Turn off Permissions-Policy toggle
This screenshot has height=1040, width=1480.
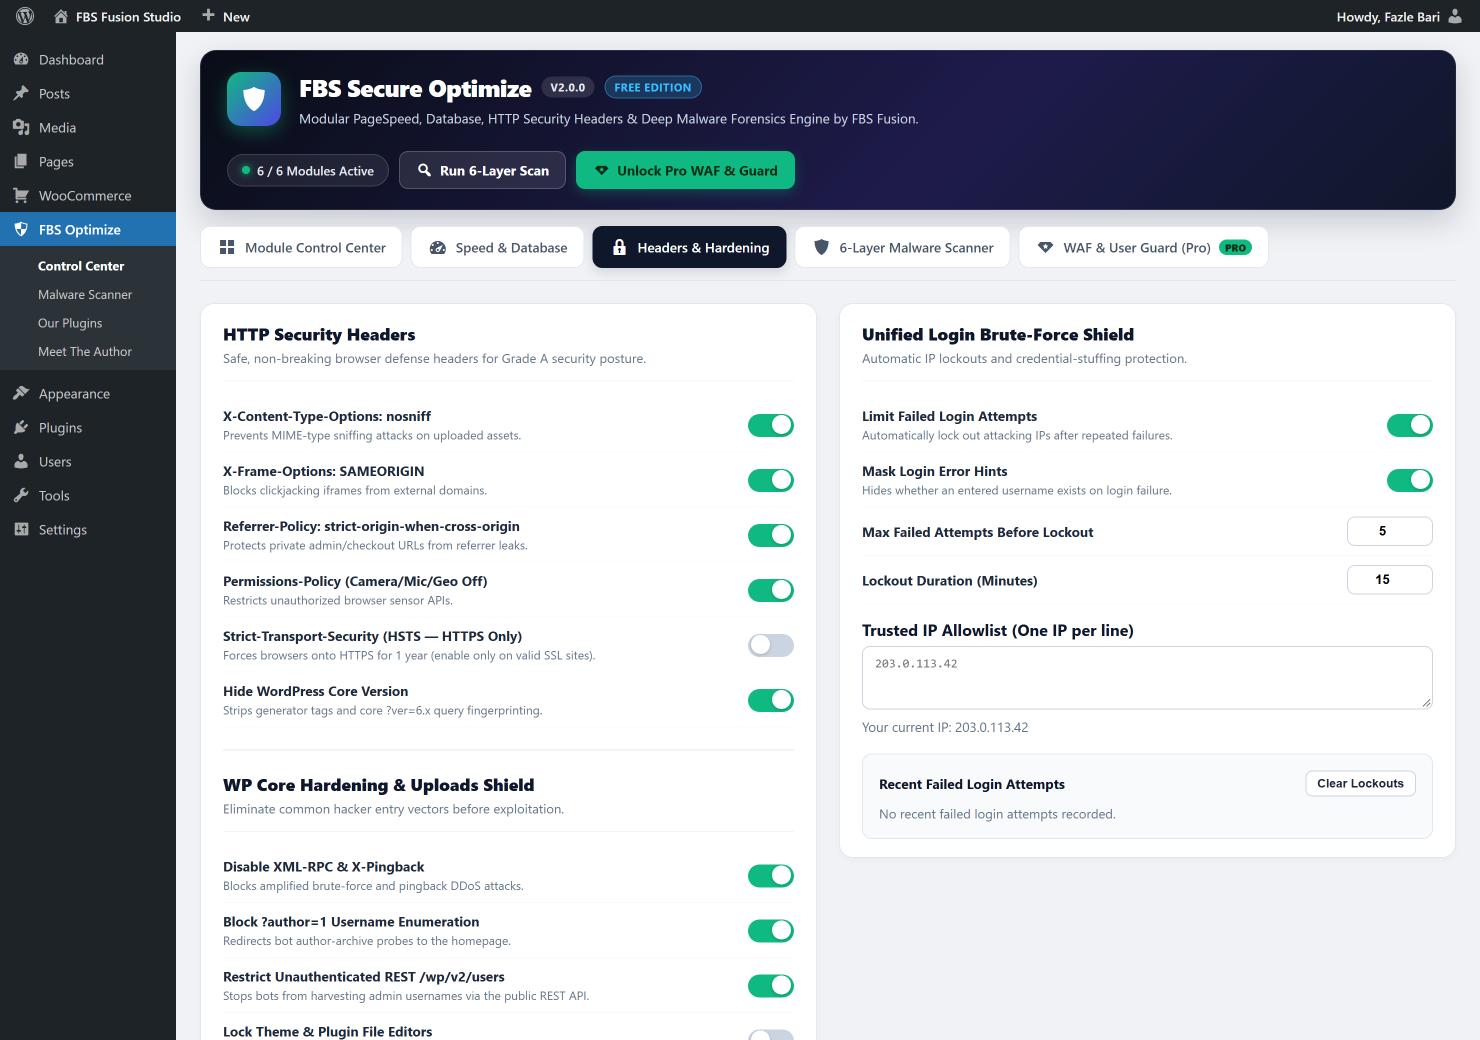(x=771, y=590)
